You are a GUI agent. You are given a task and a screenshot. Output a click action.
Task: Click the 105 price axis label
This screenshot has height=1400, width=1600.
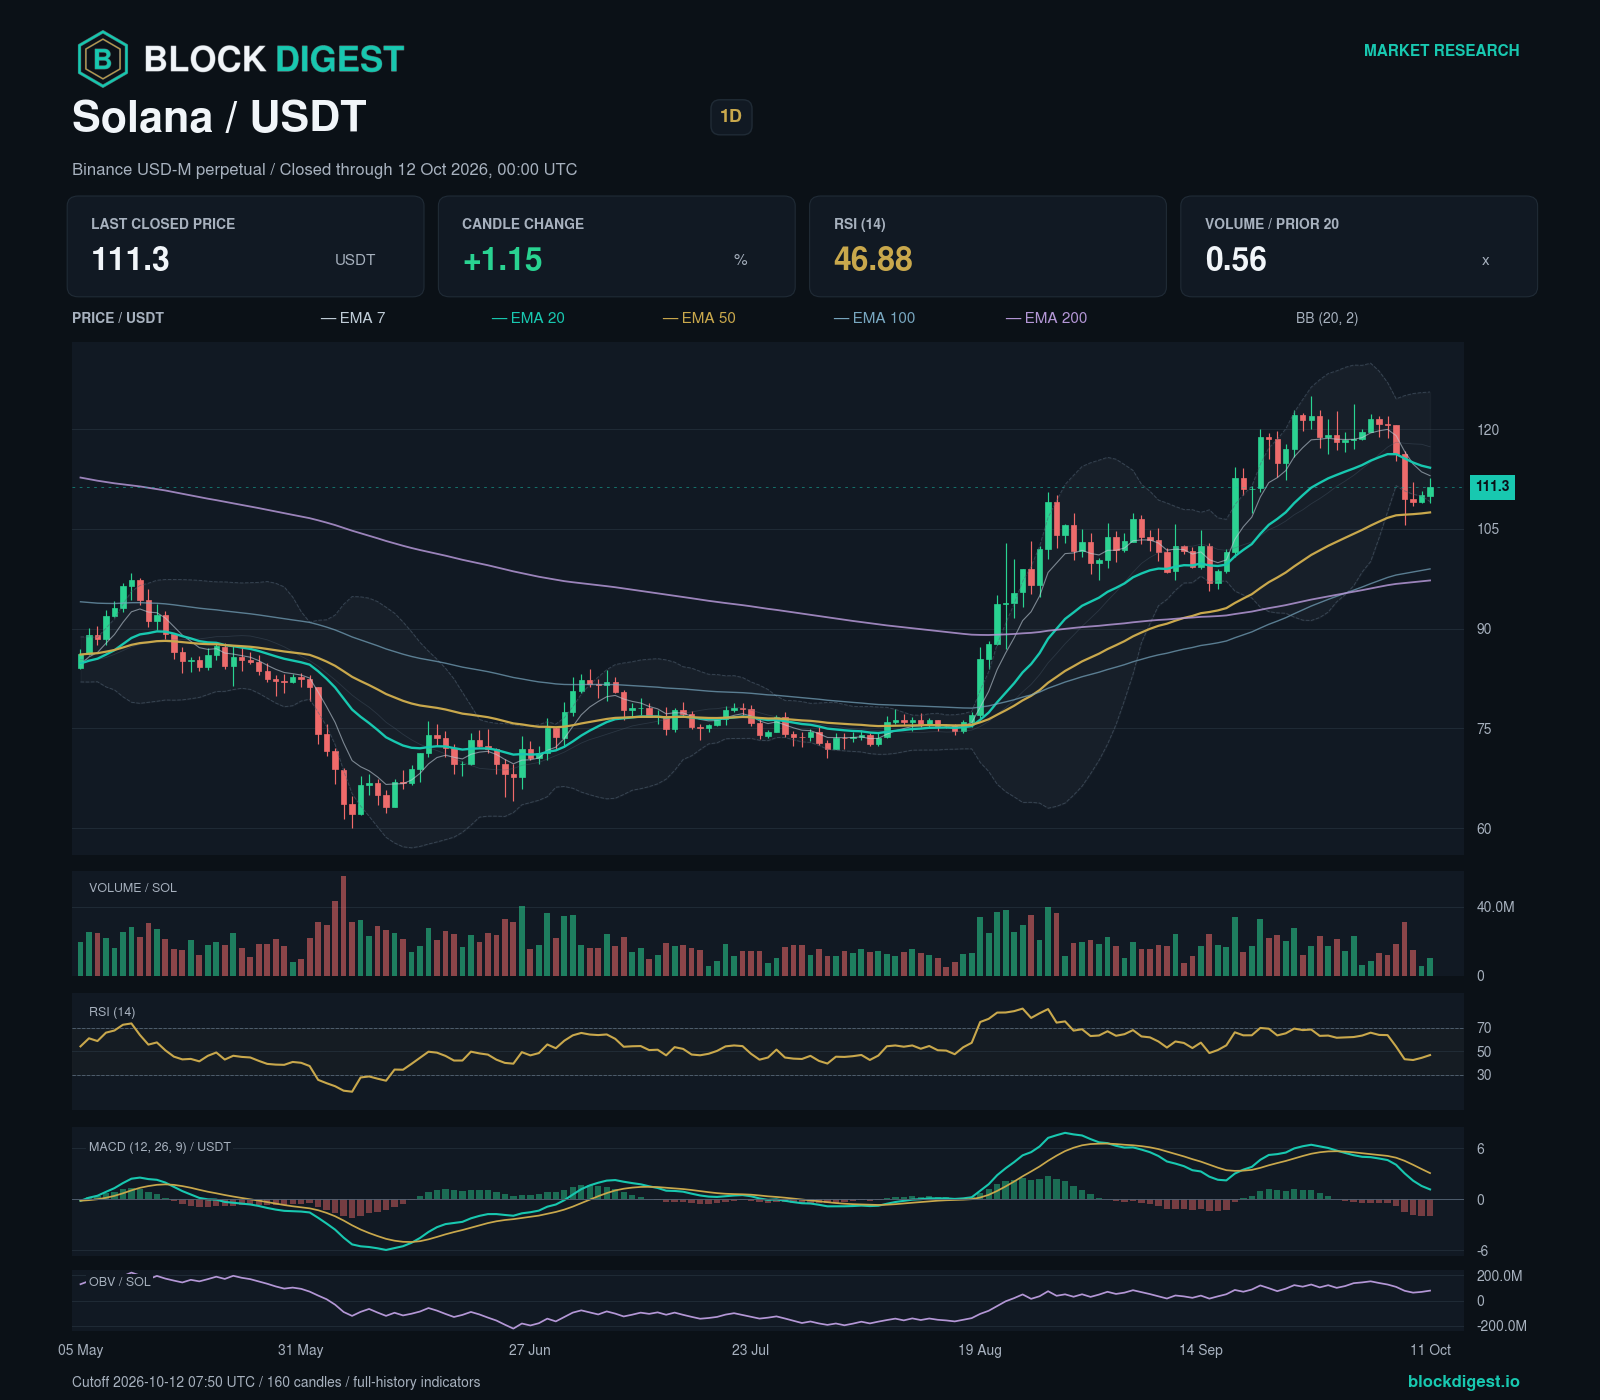tap(1488, 529)
